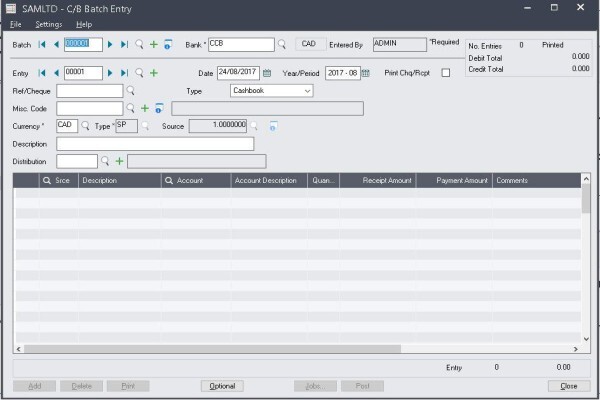This screenshot has height=400, width=600.
Task: Add new Misc. Code with plus icon
Action: coord(145,108)
